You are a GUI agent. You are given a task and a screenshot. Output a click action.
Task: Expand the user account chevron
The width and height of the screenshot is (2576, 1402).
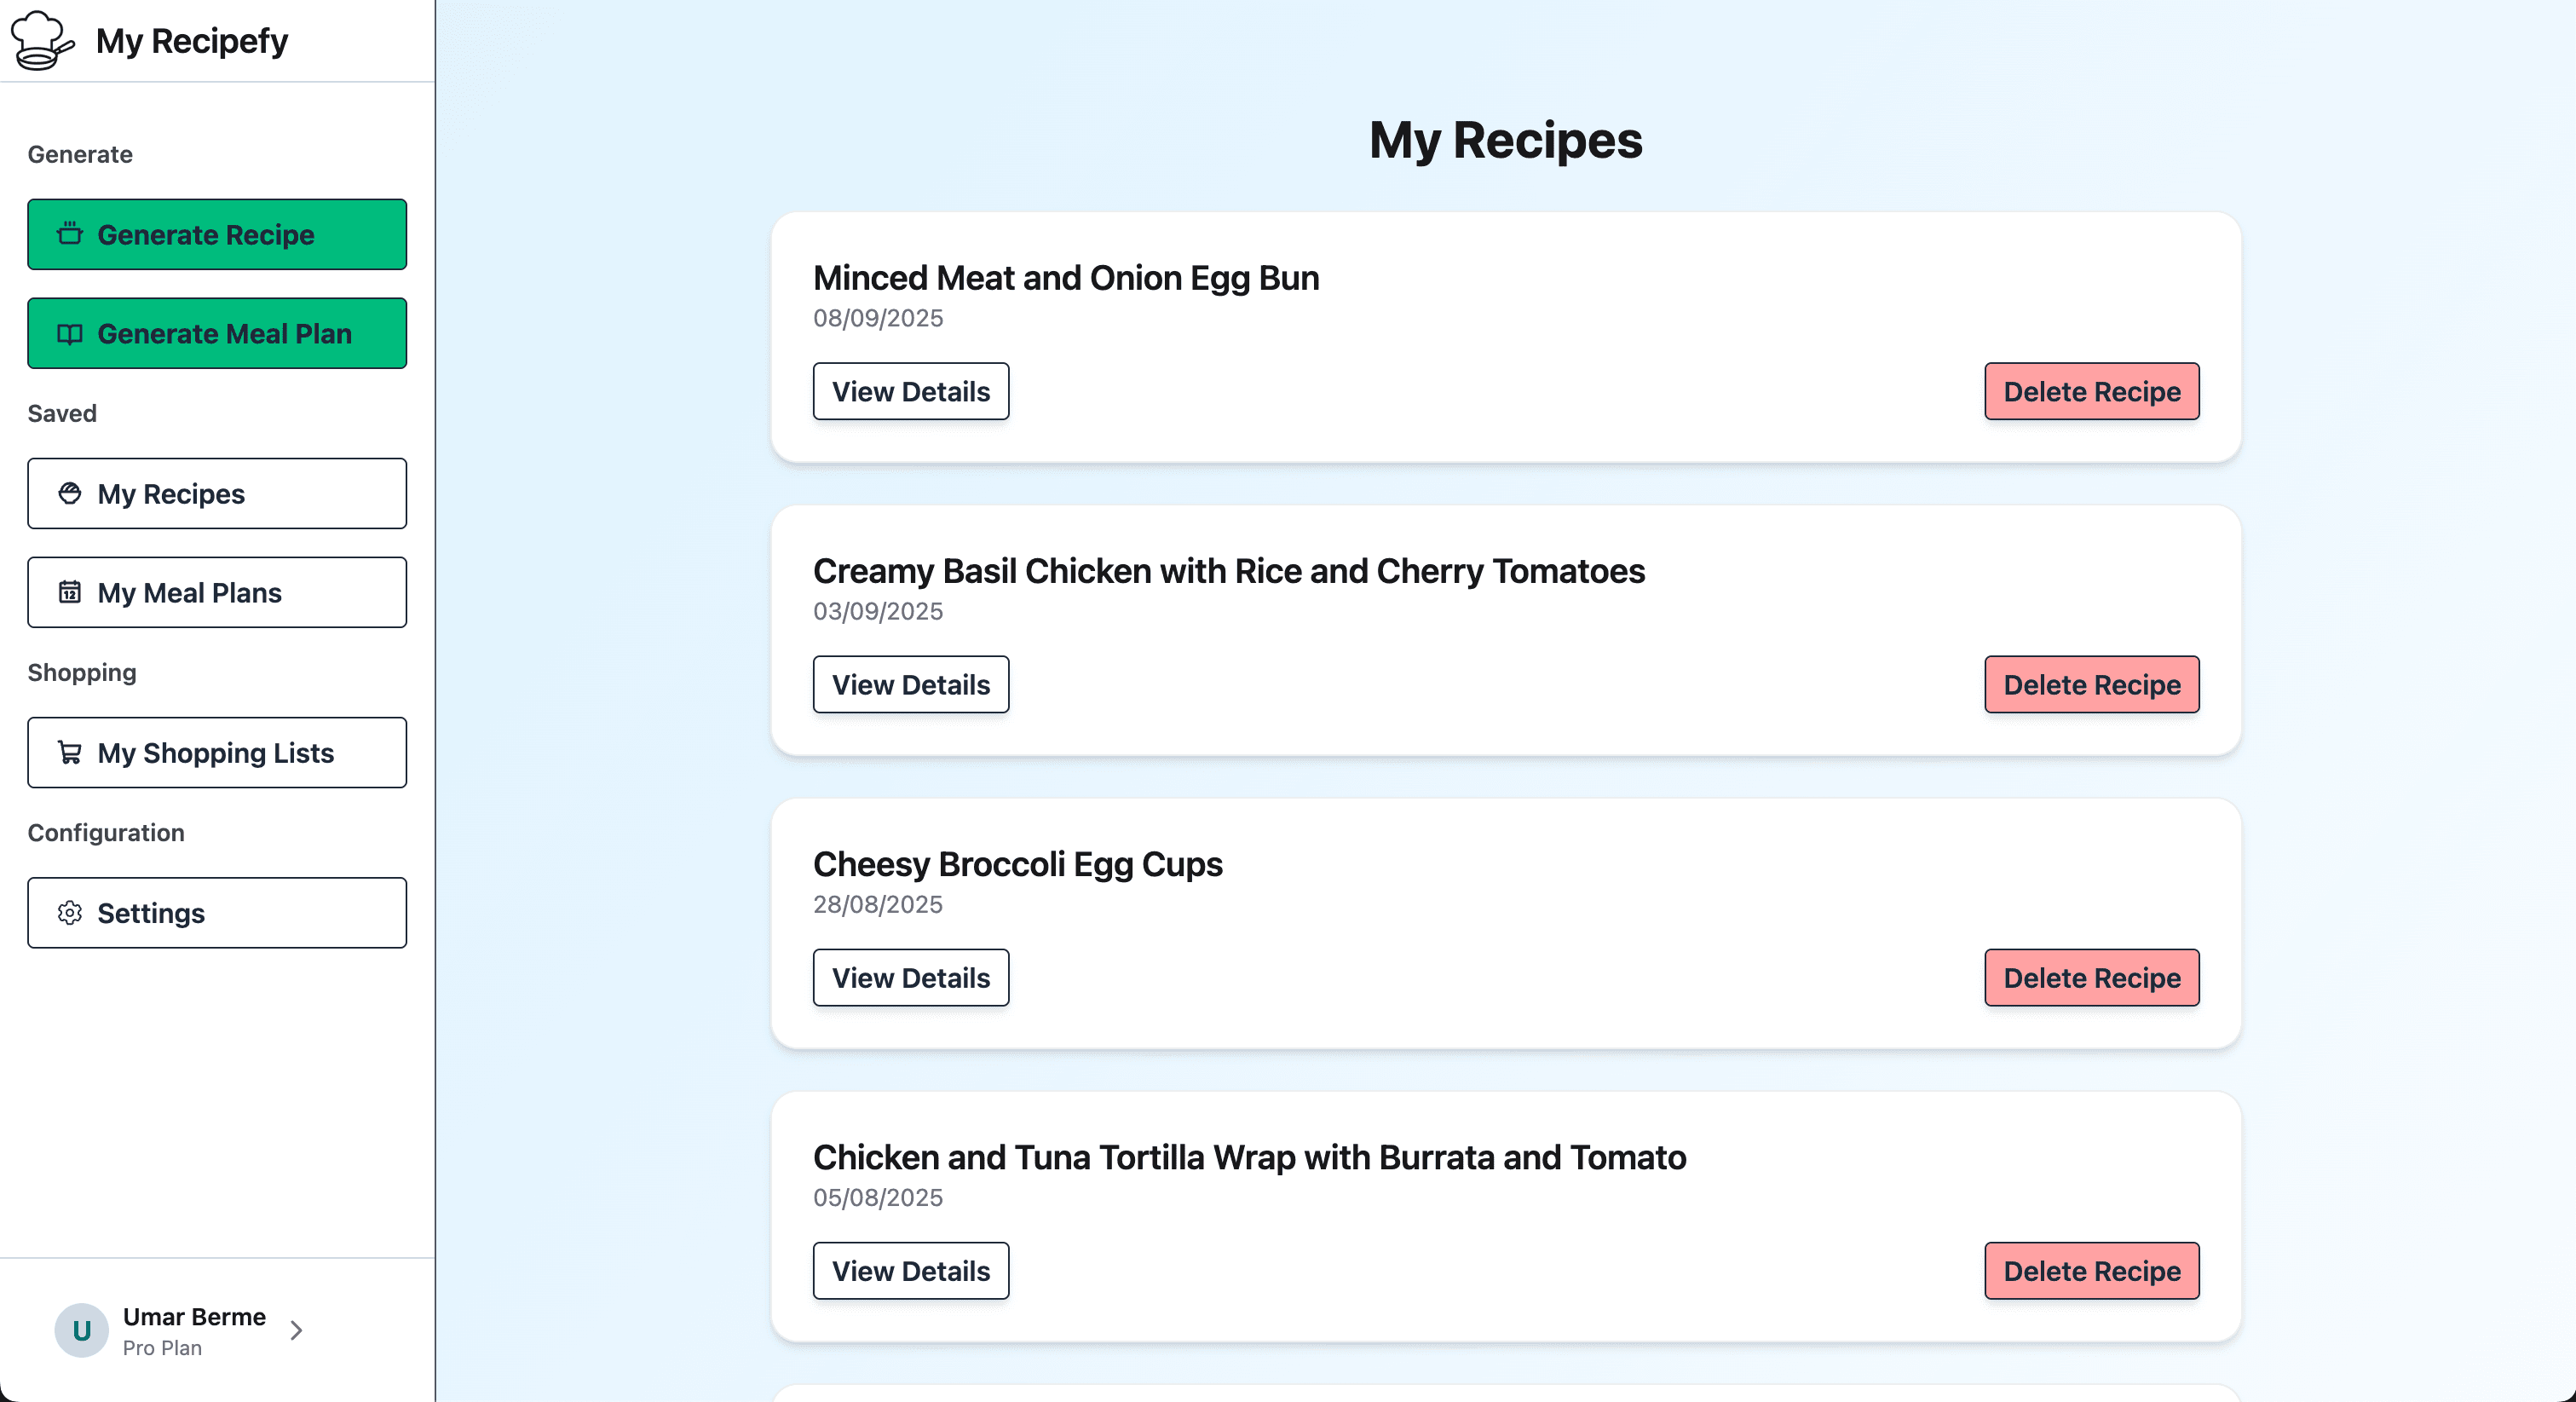click(x=296, y=1330)
